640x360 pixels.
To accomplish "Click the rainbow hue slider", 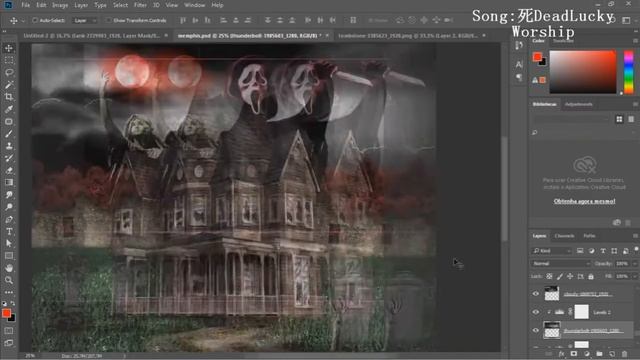I will coord(629,72).
